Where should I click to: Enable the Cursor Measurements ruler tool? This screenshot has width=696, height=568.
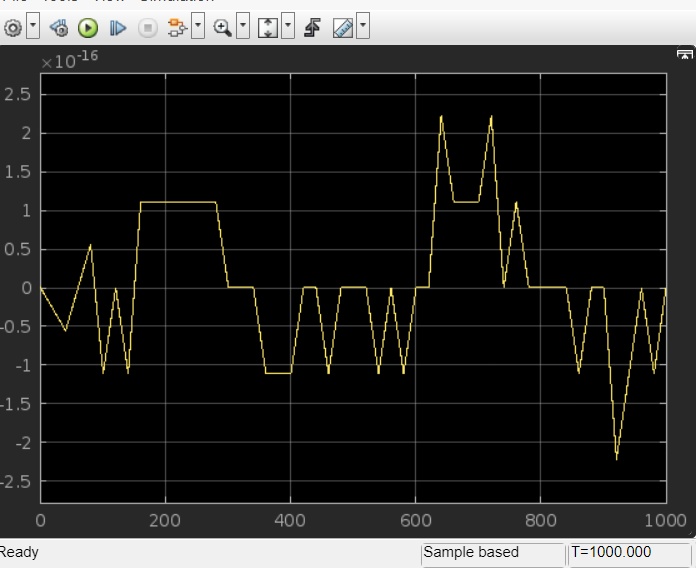click(342, 27)
